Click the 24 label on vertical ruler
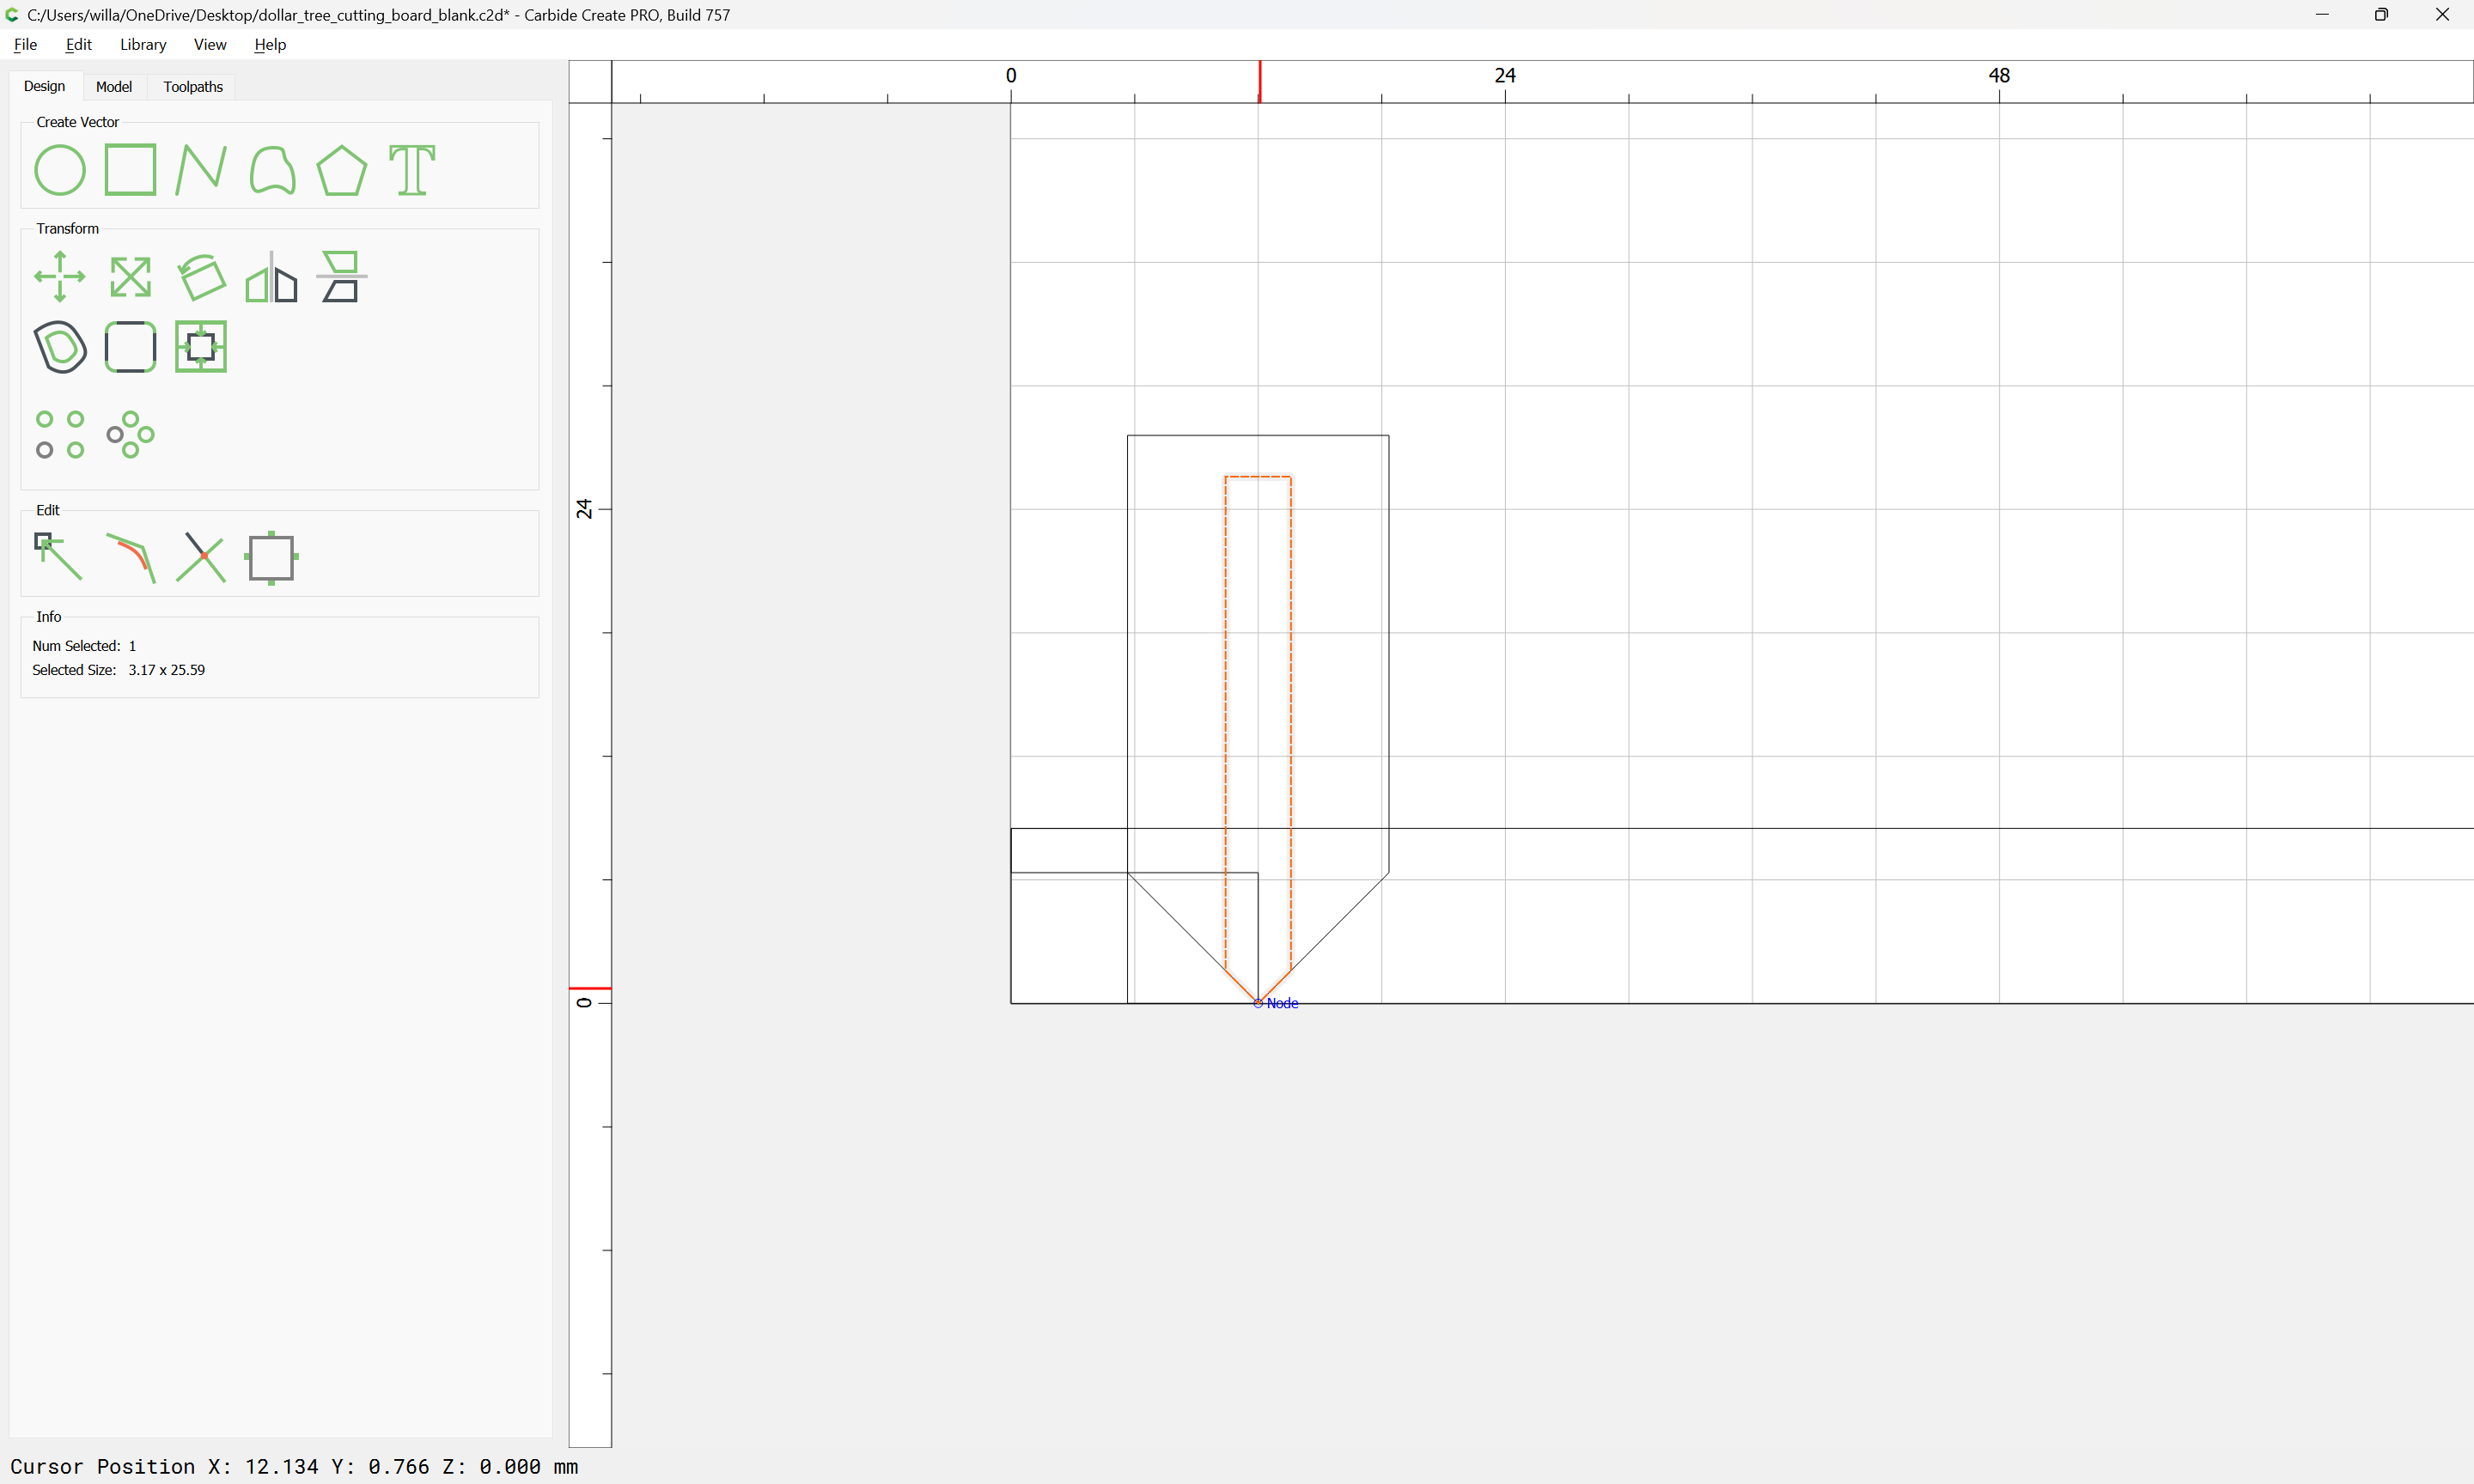The image size is (2474, 1484). click(584, 509)
